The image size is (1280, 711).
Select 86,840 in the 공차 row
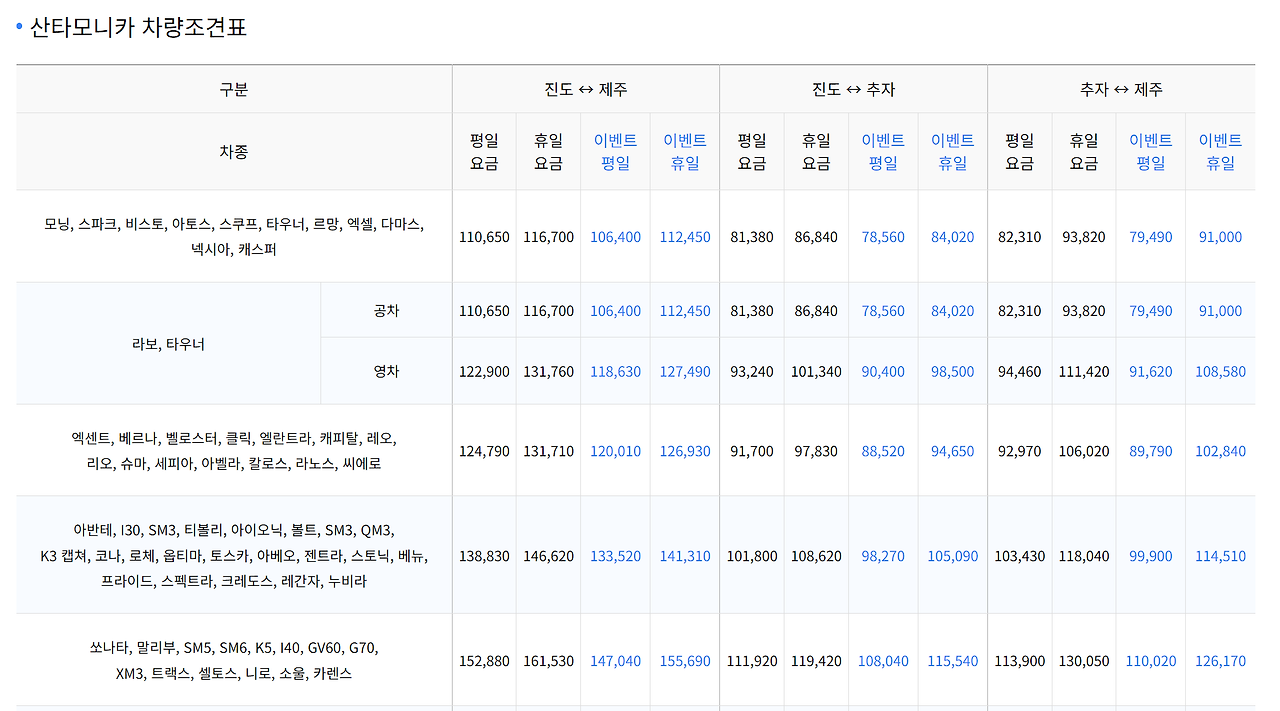816,311
